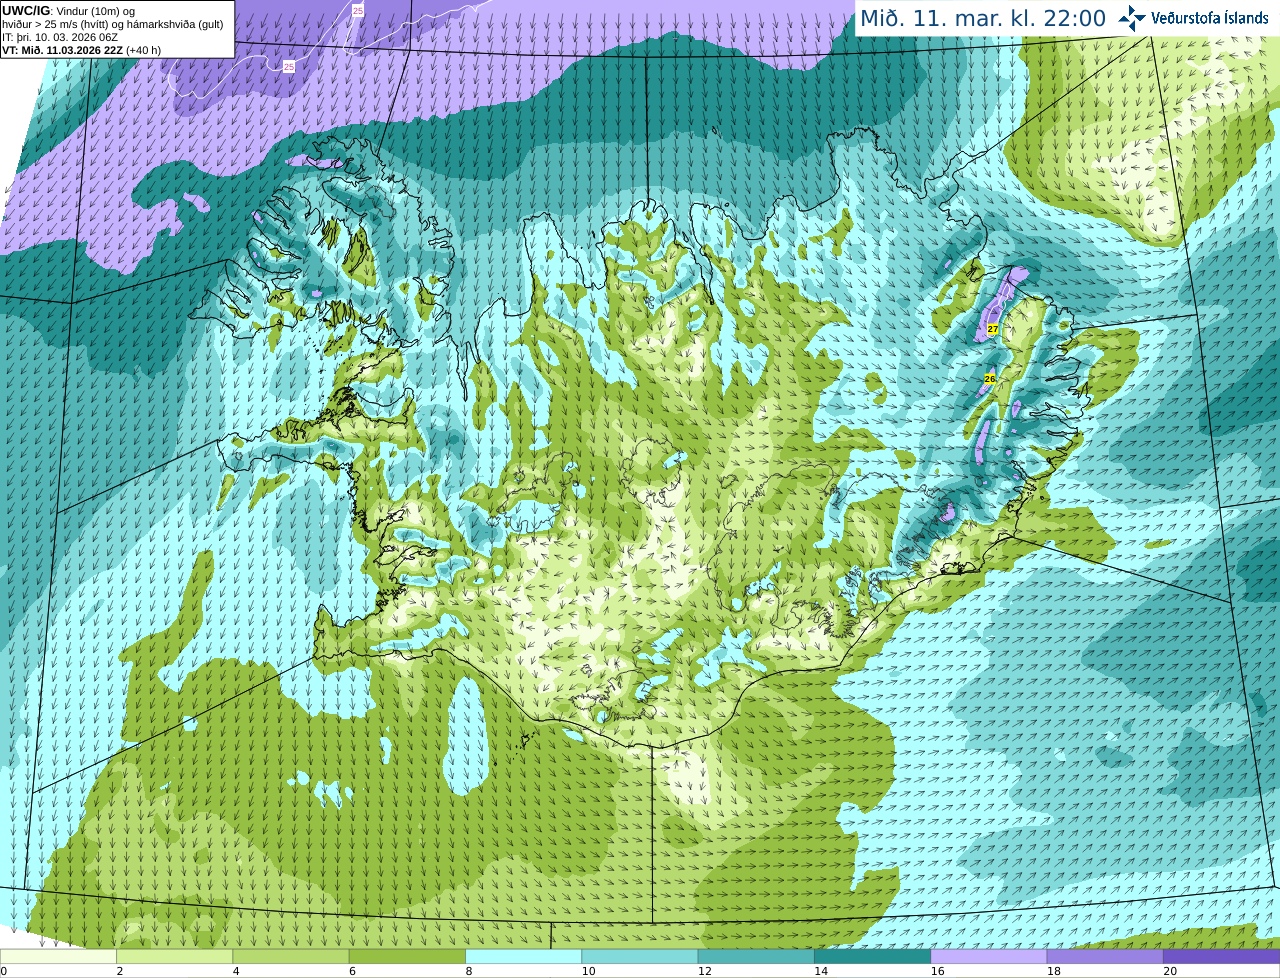Click the yellow maximum gust label 27
1280x978 pixels.
coord(992,329)
